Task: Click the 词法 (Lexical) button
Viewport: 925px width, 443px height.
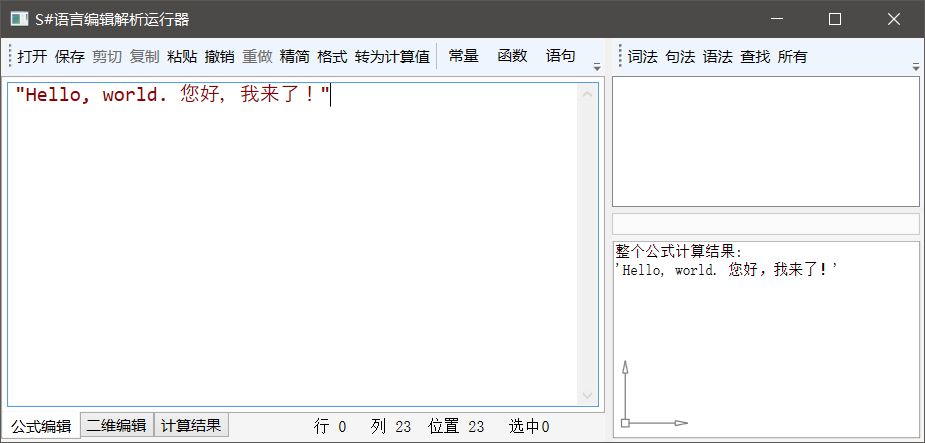Action: 642,57
